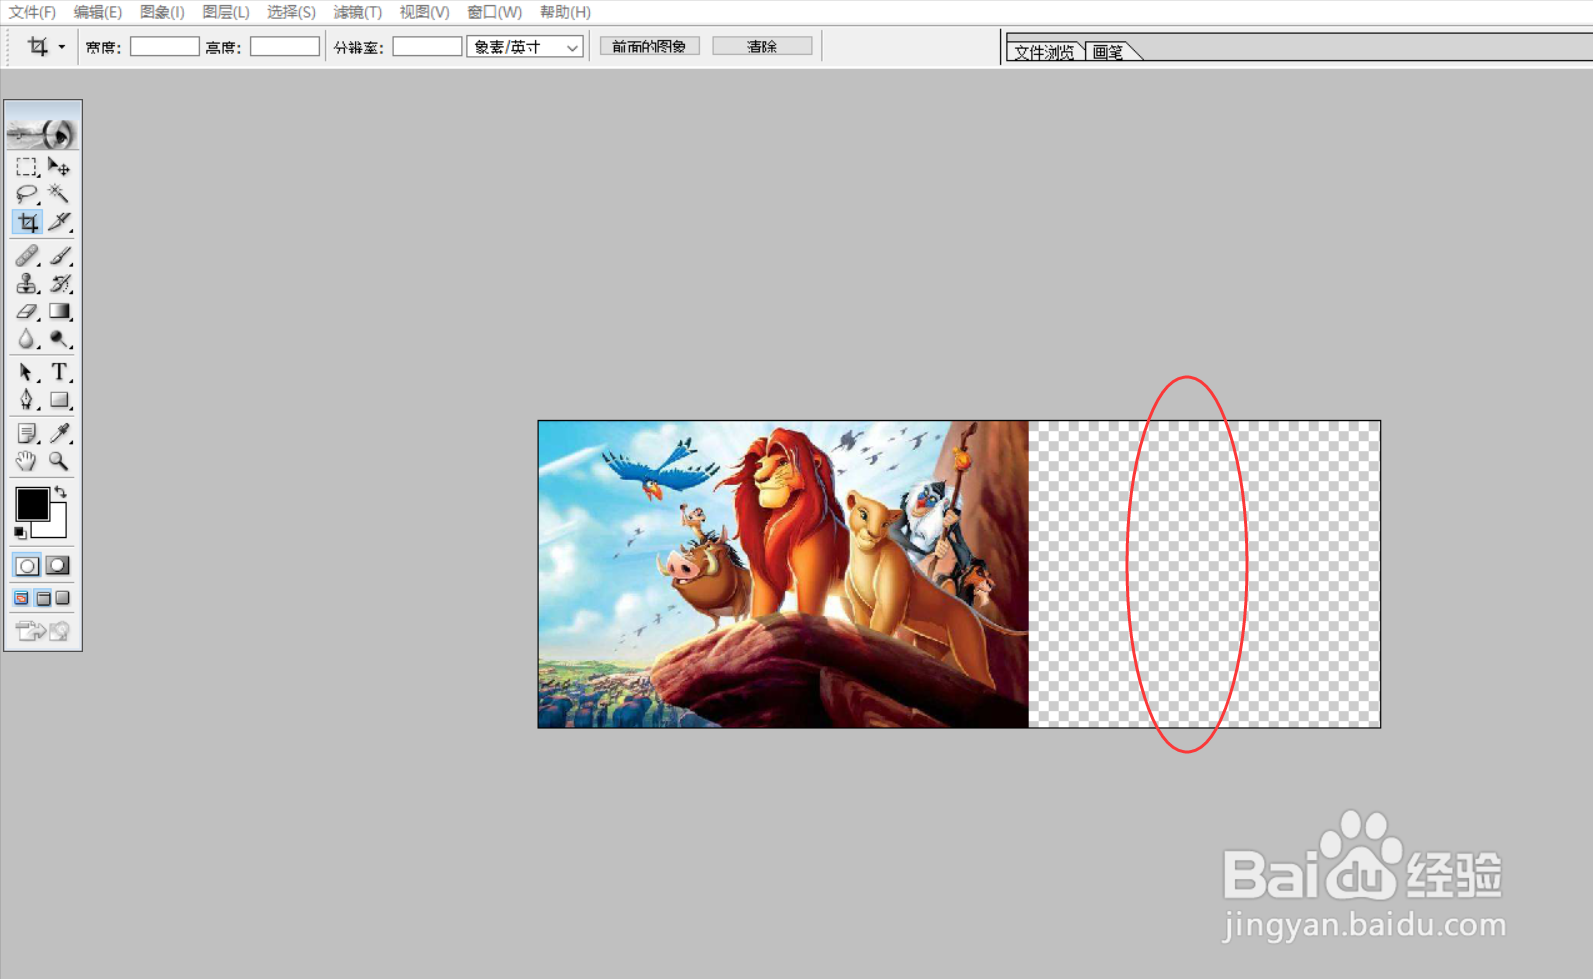This screenshot has height=979, width=1593.
Task: Click the Lion King image on canvas
Action: [x=783, y=574]
